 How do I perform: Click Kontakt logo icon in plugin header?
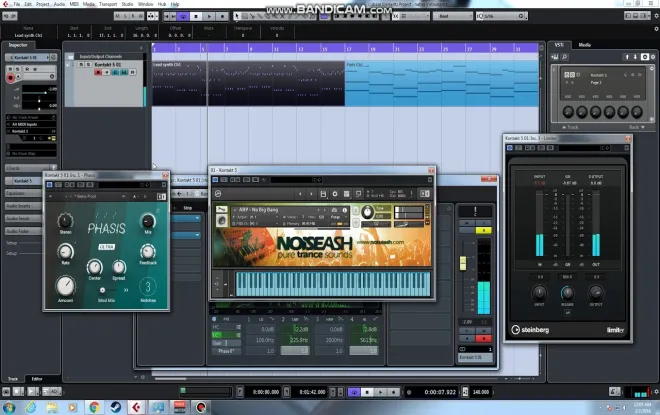click(x=218, y=194)
